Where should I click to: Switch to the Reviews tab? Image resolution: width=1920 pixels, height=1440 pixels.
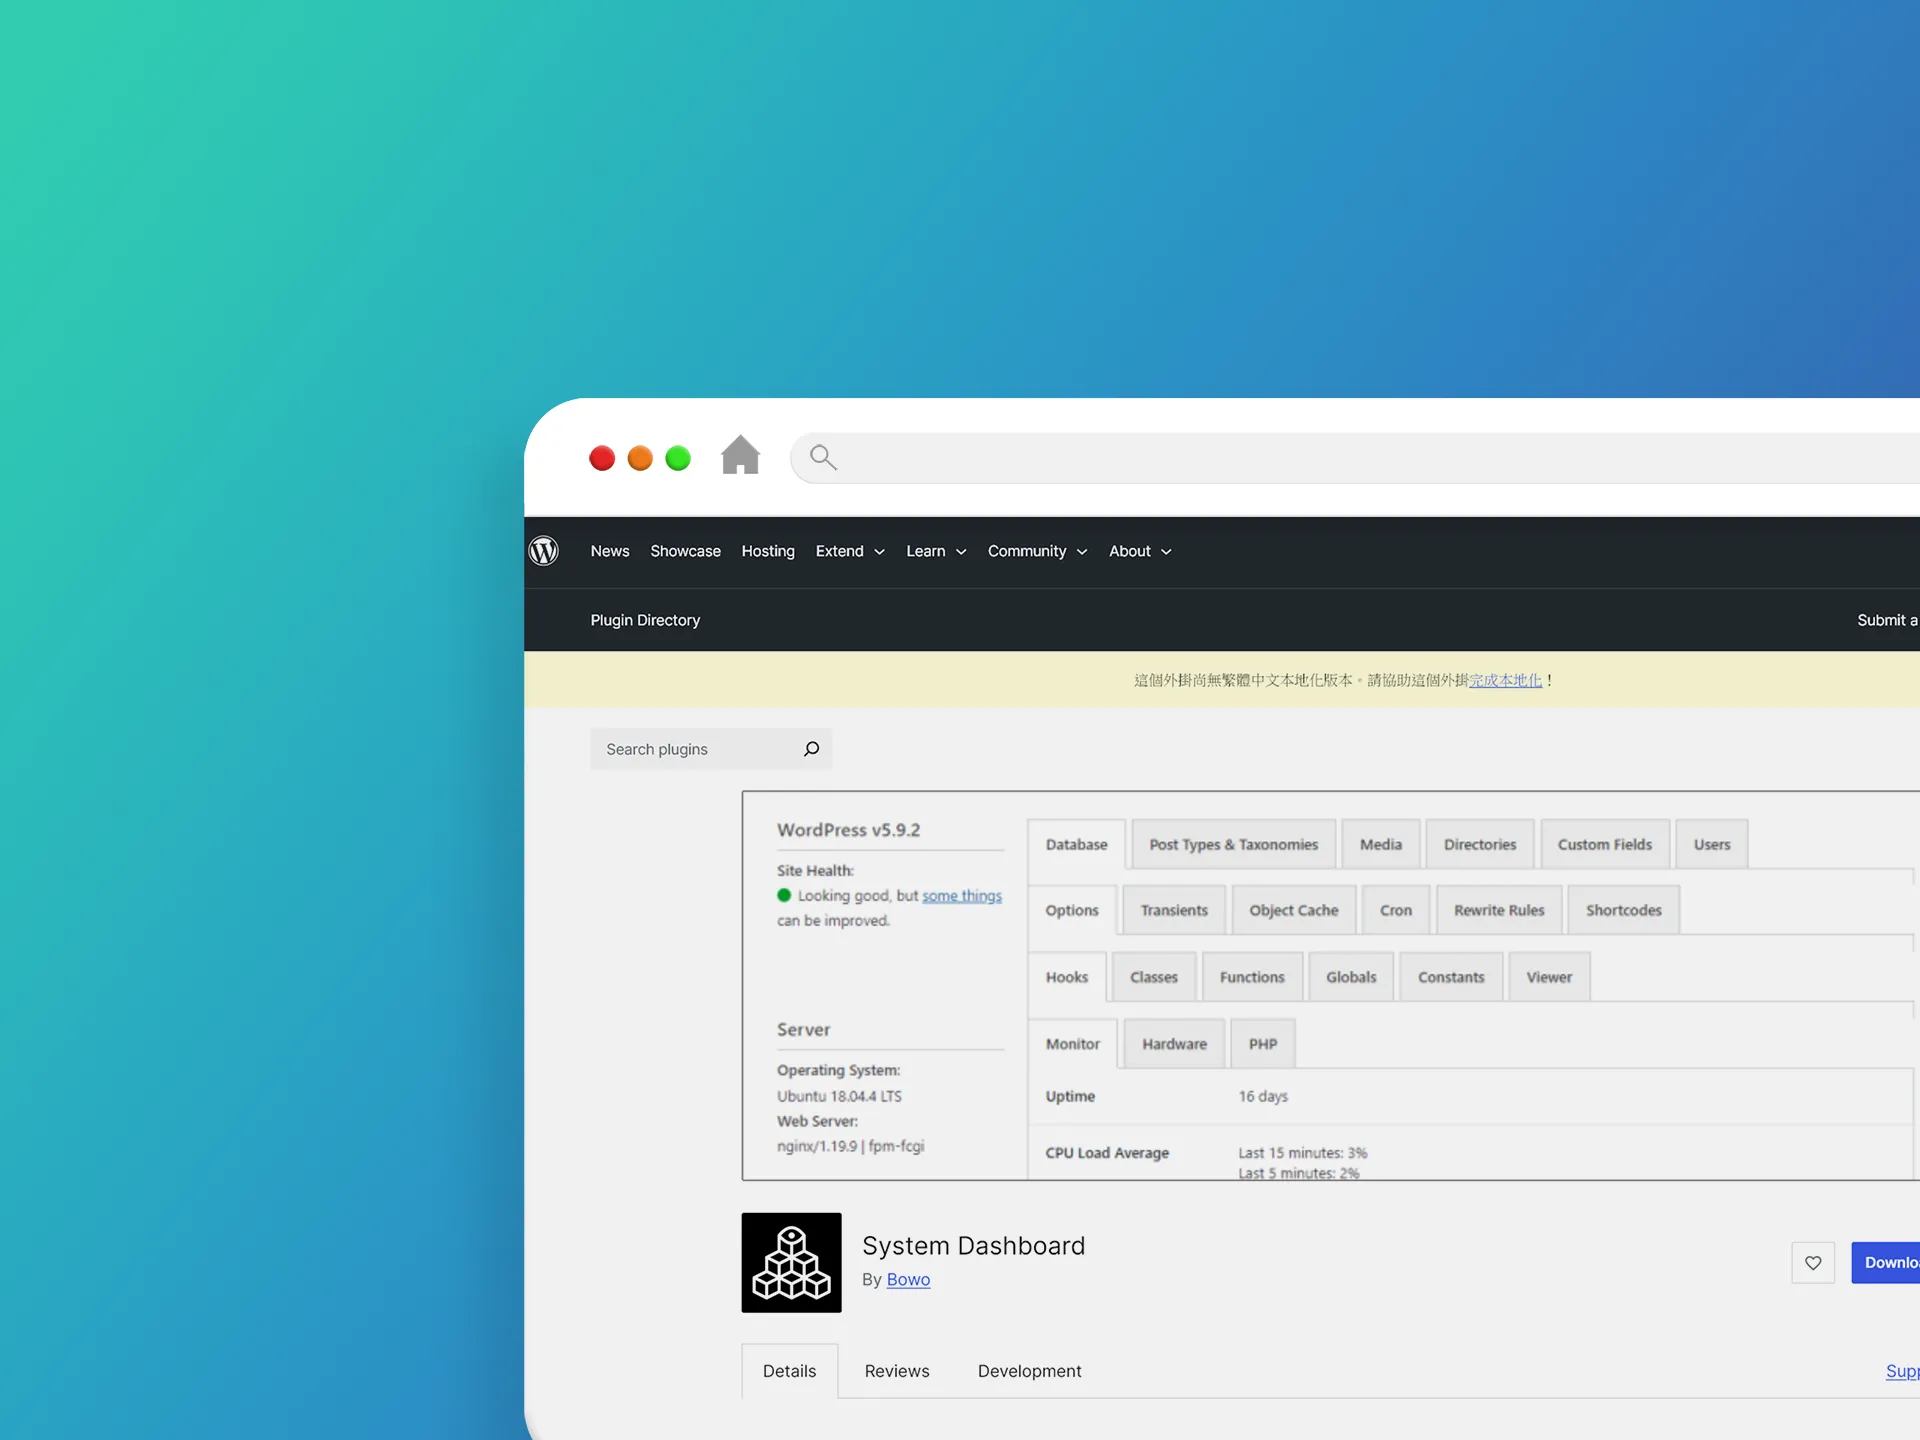(x=897, y=1371)
